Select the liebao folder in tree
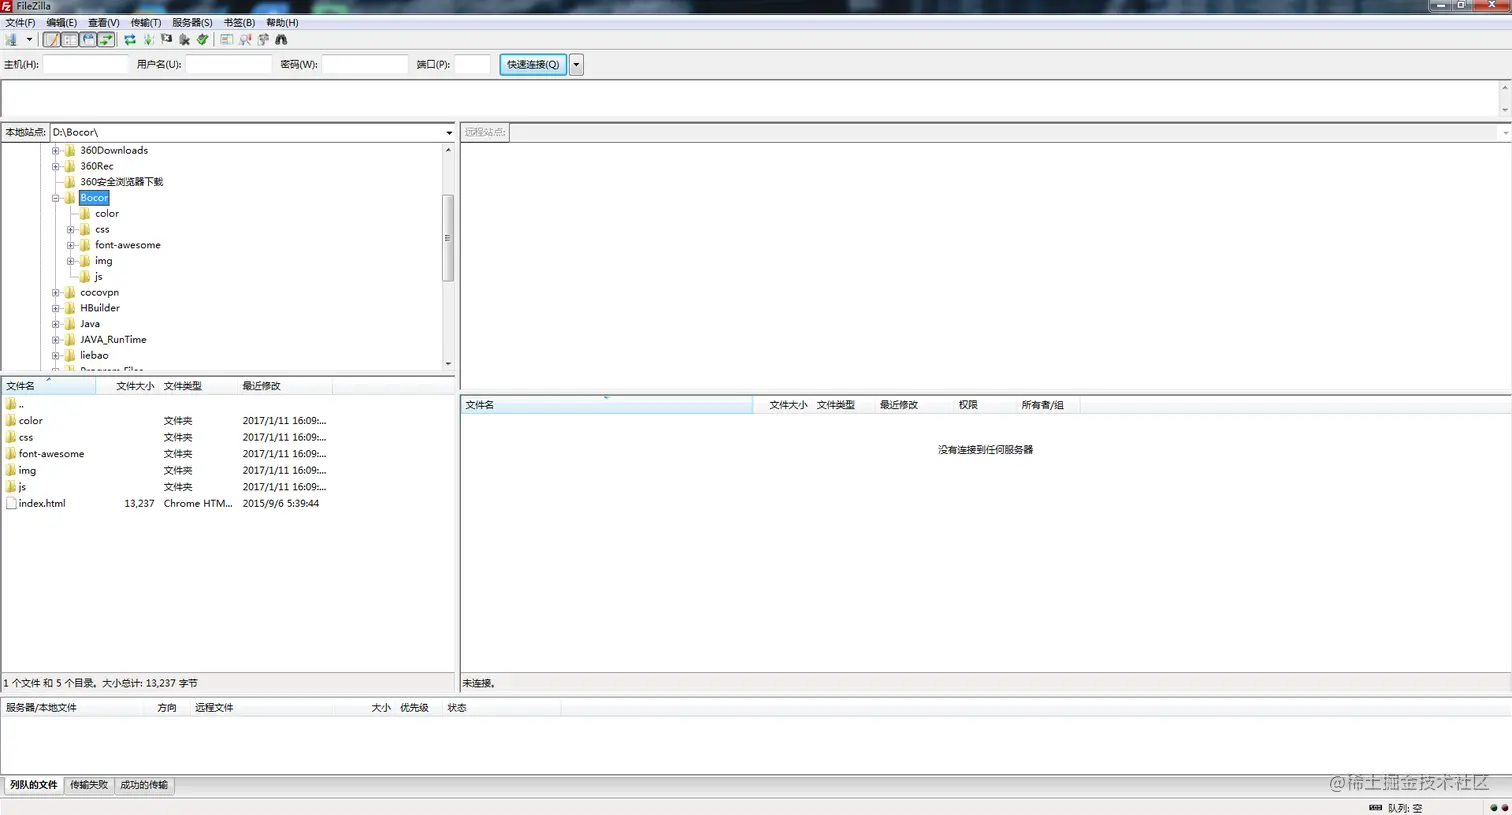Image resolution: width=1512 pixels, height=815 pixels. 94,355
